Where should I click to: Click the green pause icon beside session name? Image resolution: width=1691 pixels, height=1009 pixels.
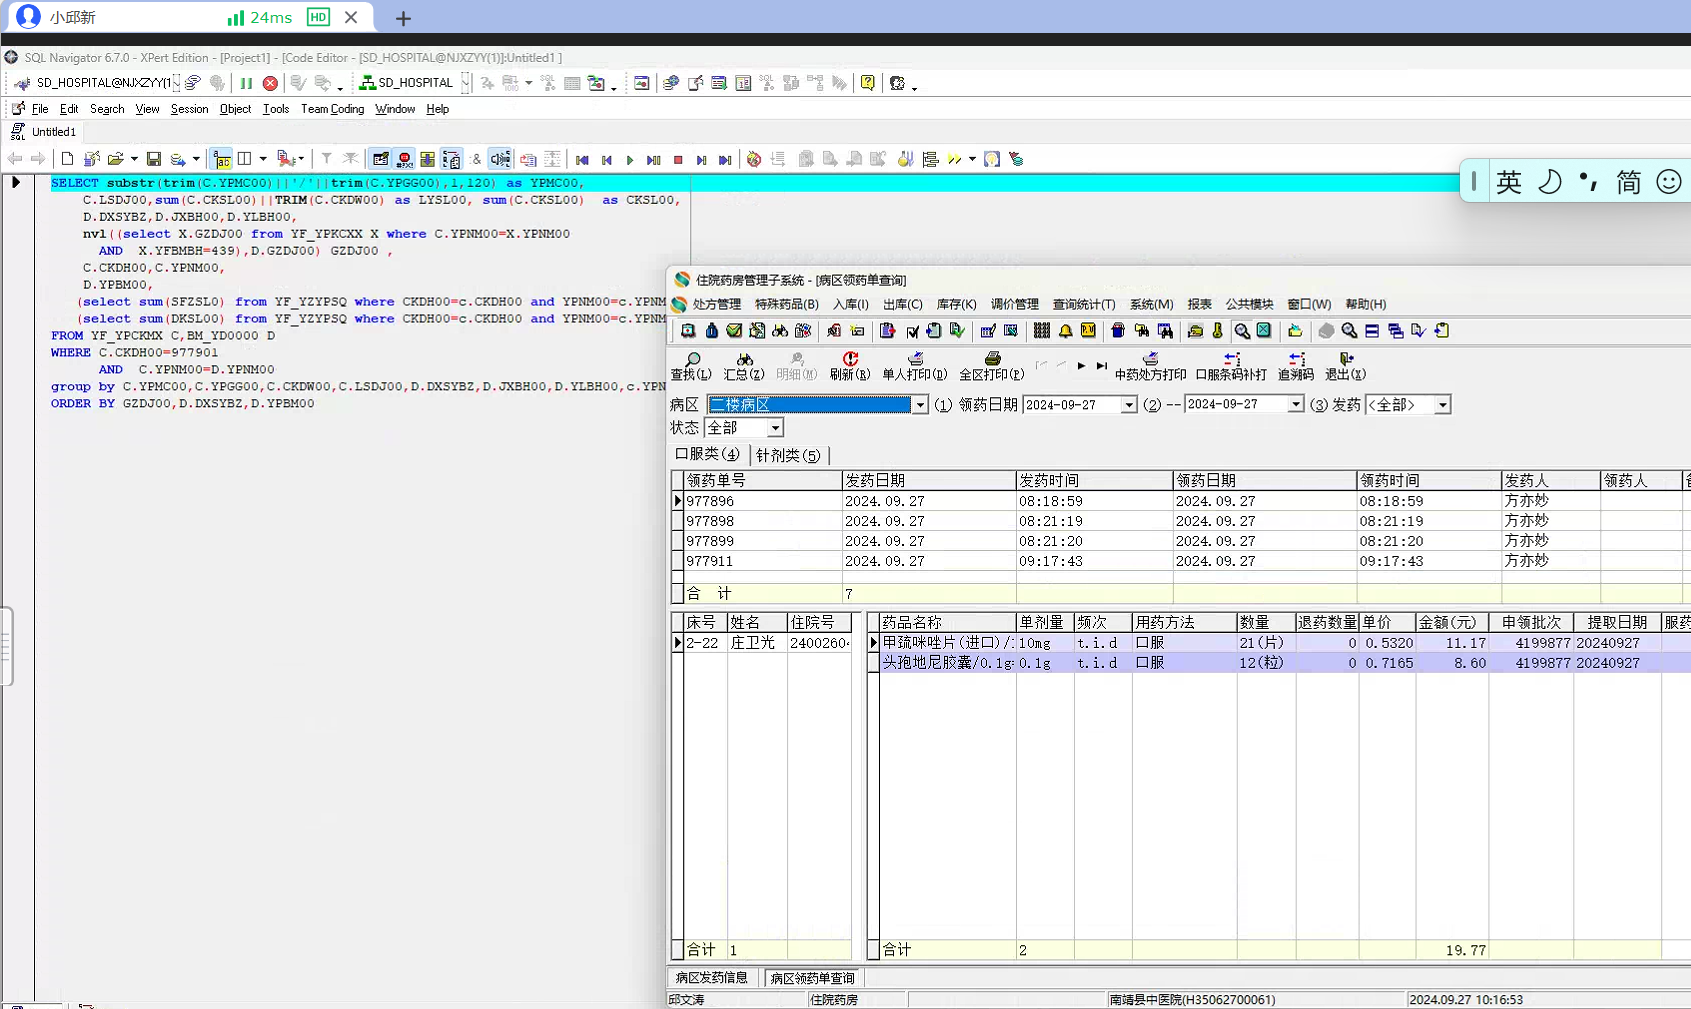click(x=246, y=83)
